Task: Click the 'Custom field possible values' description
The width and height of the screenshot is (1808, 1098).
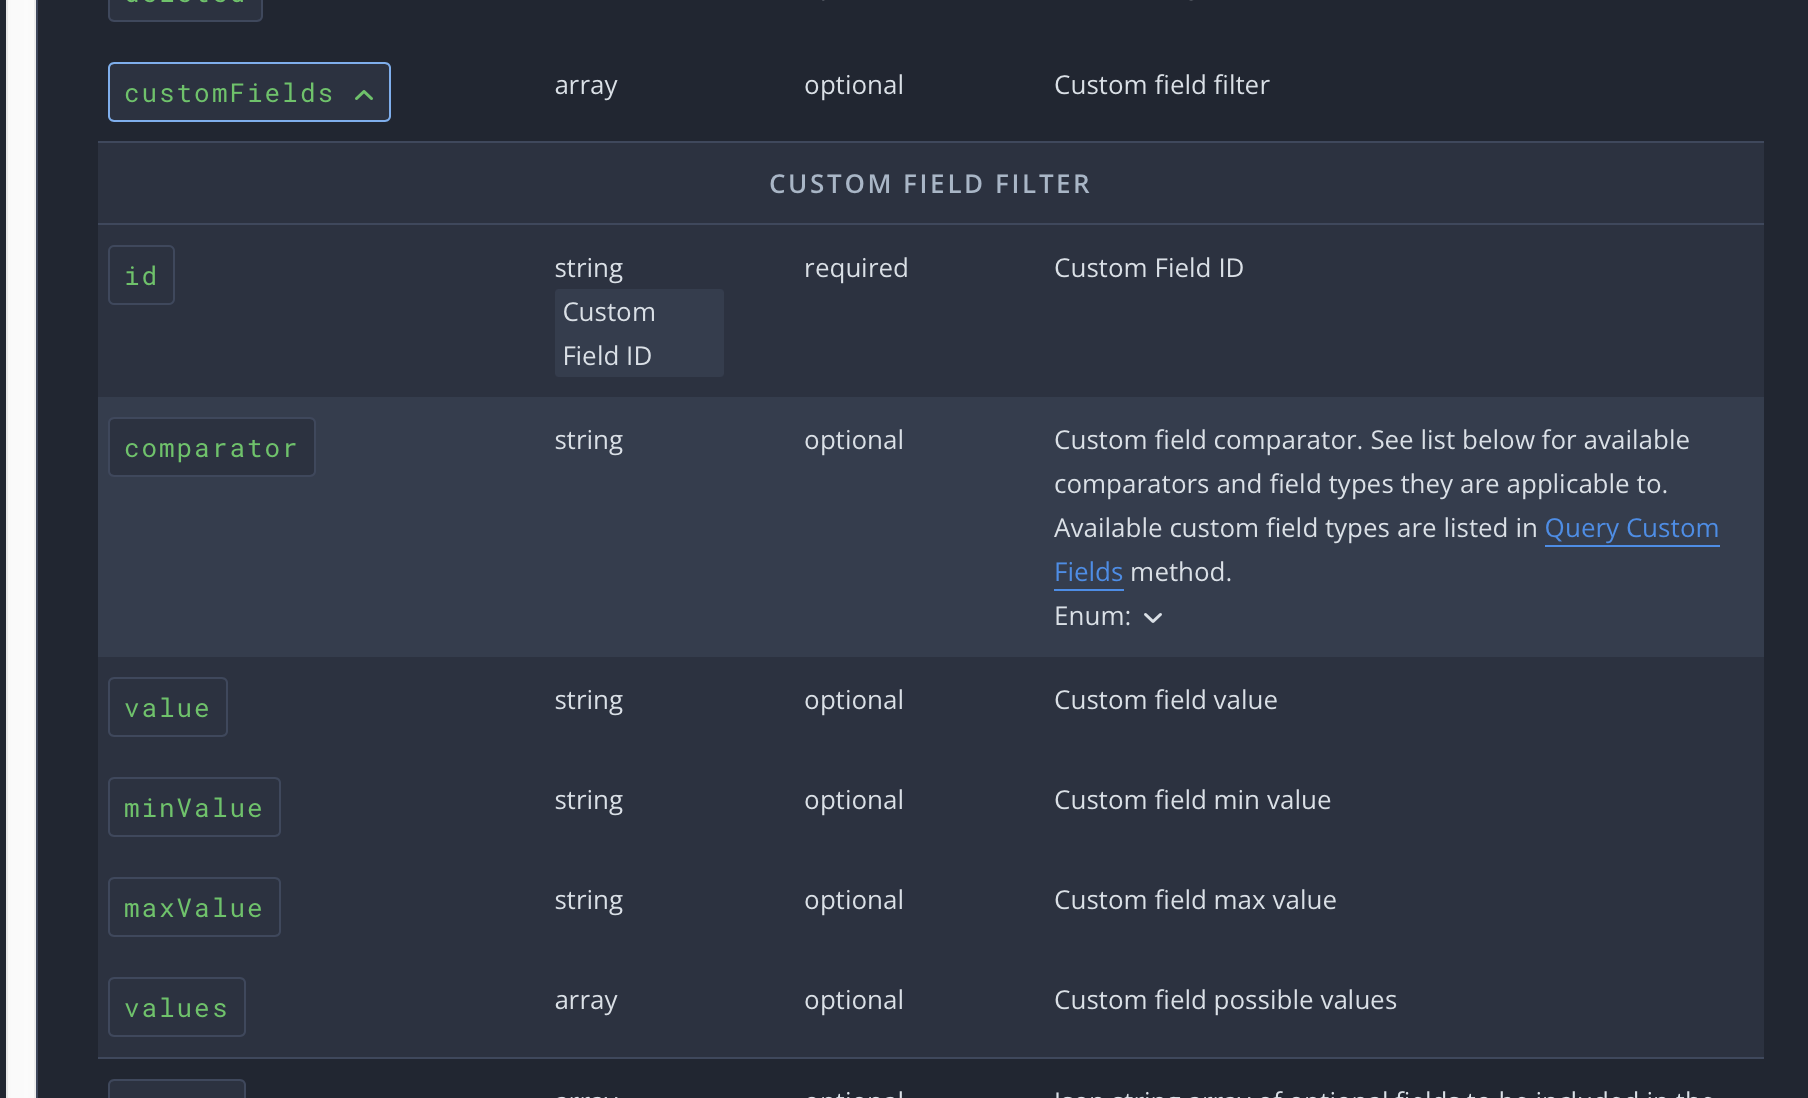Action: [x=1225, y=1000]
